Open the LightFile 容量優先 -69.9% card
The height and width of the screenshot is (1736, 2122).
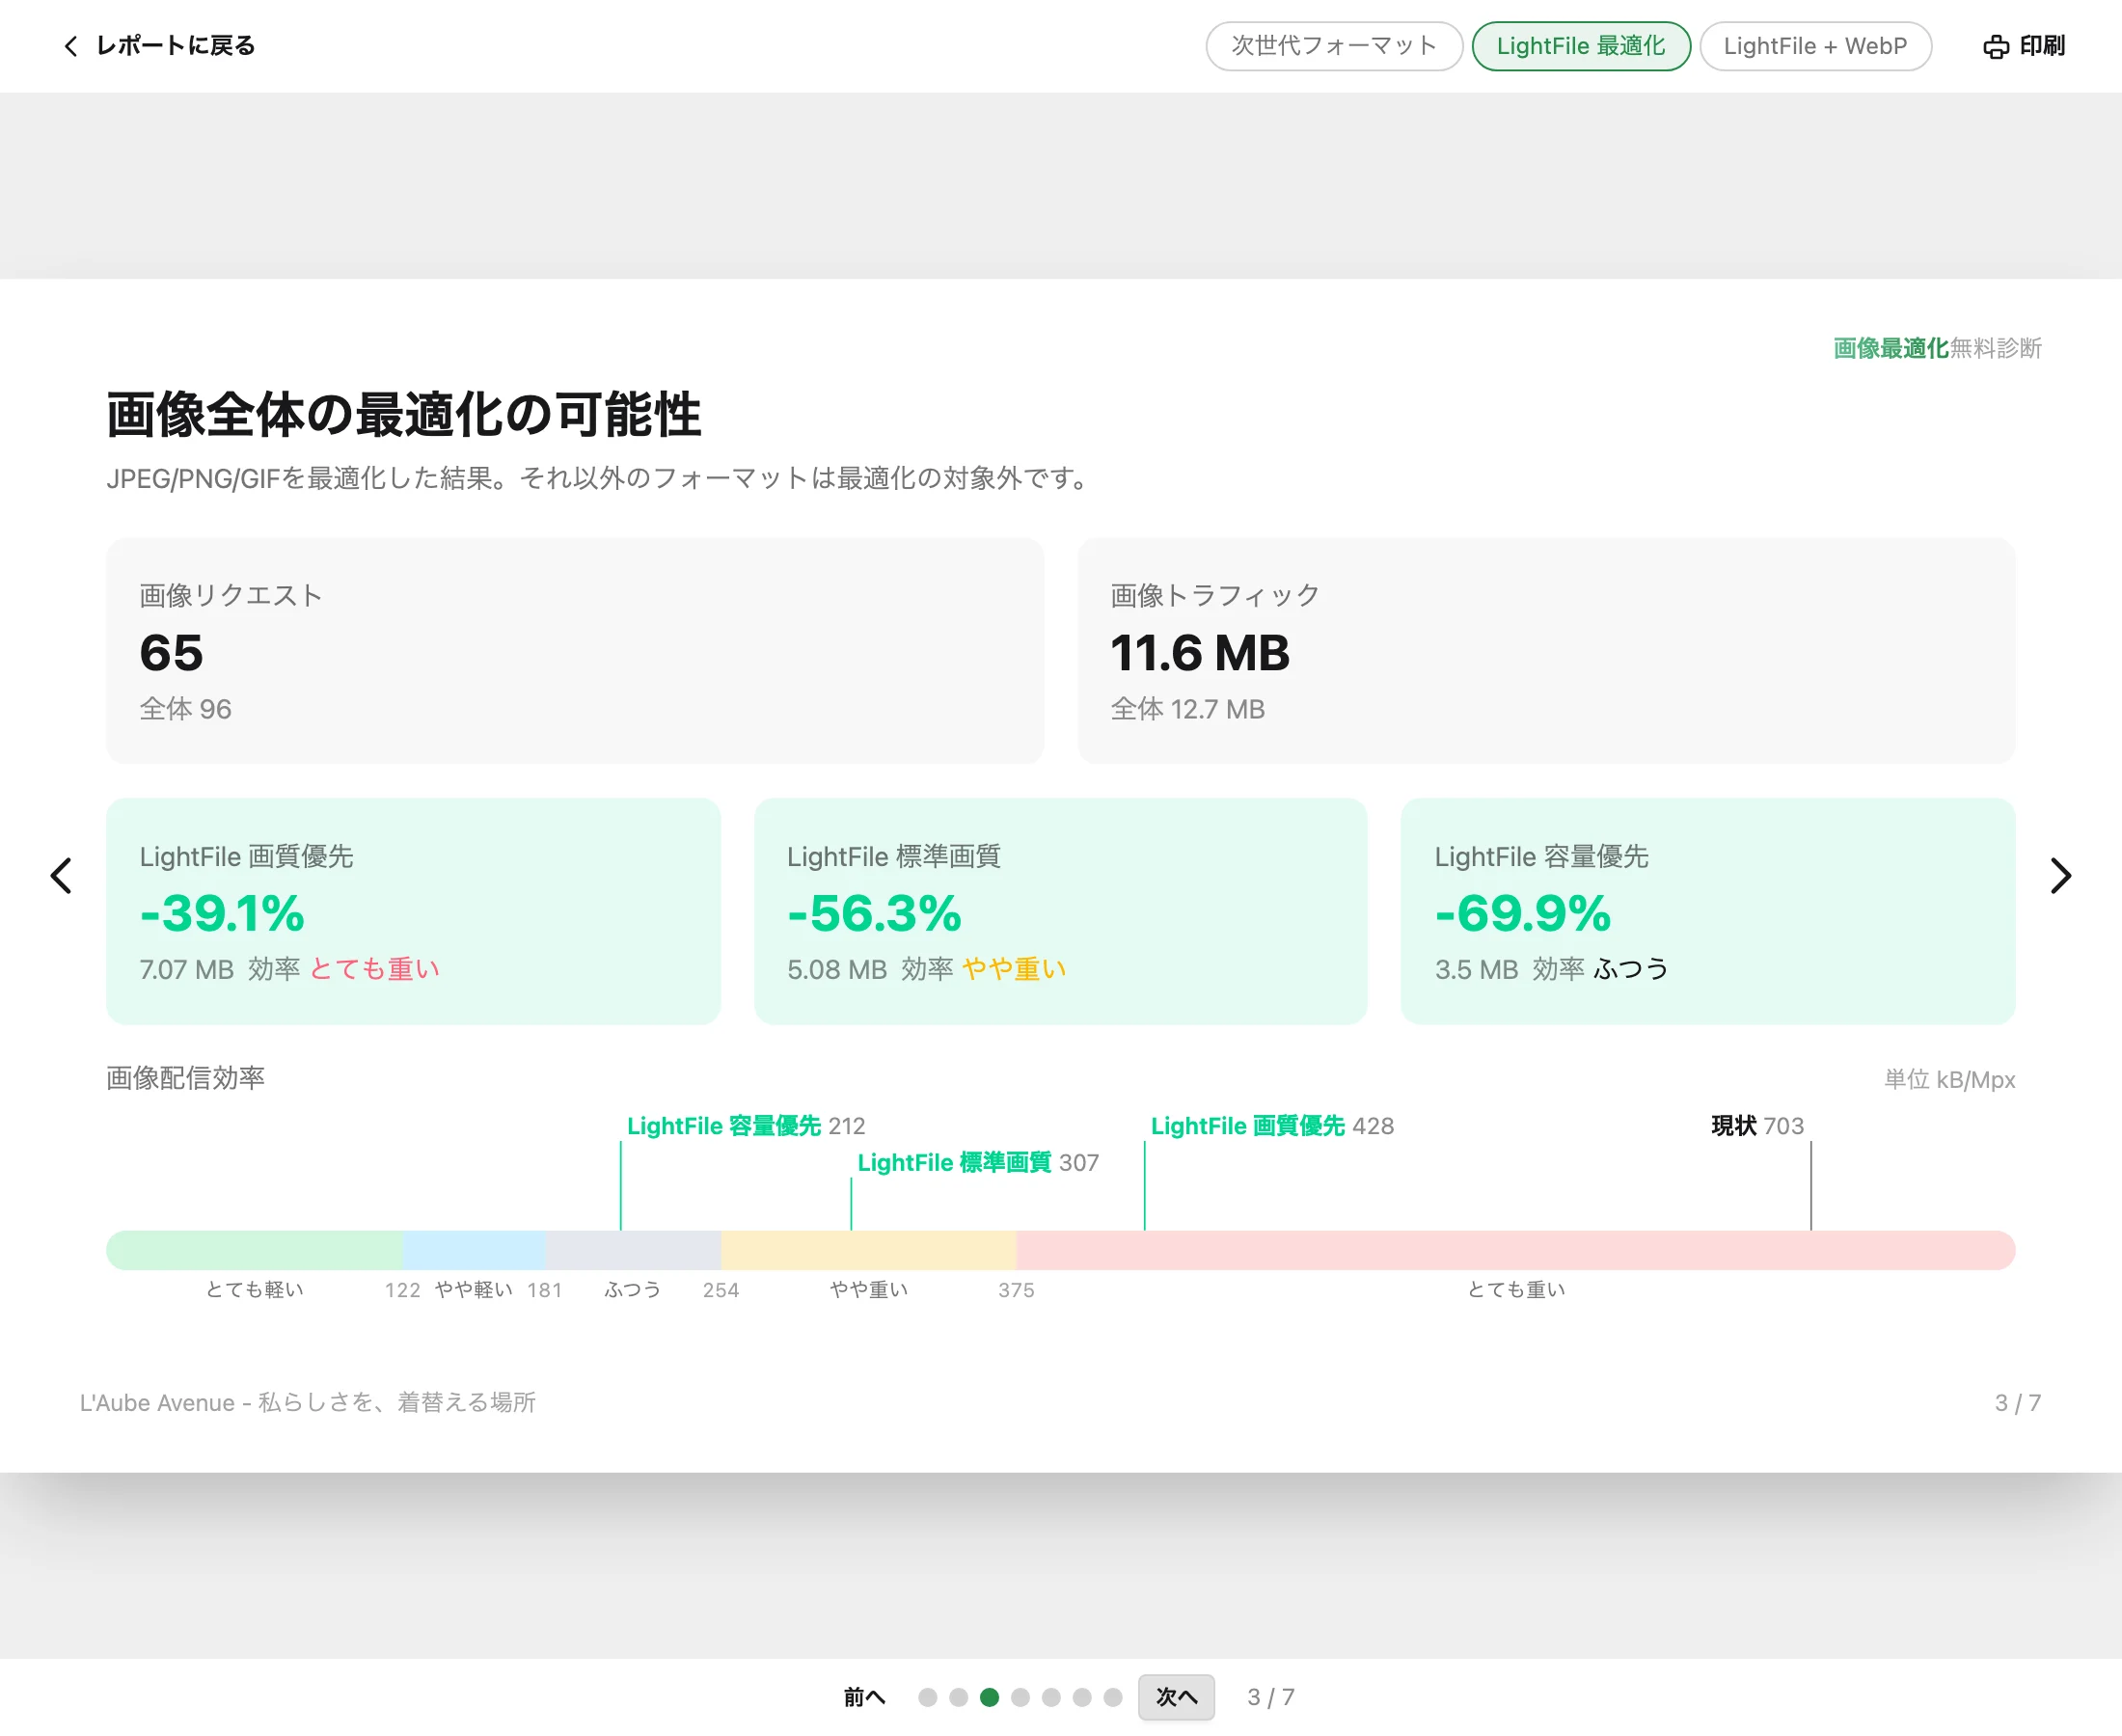[x=1708, y=911]
